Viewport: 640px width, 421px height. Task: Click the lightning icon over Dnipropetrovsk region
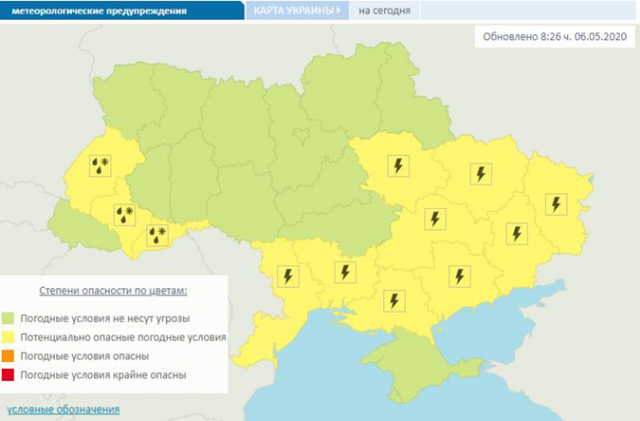pos(435,218)
